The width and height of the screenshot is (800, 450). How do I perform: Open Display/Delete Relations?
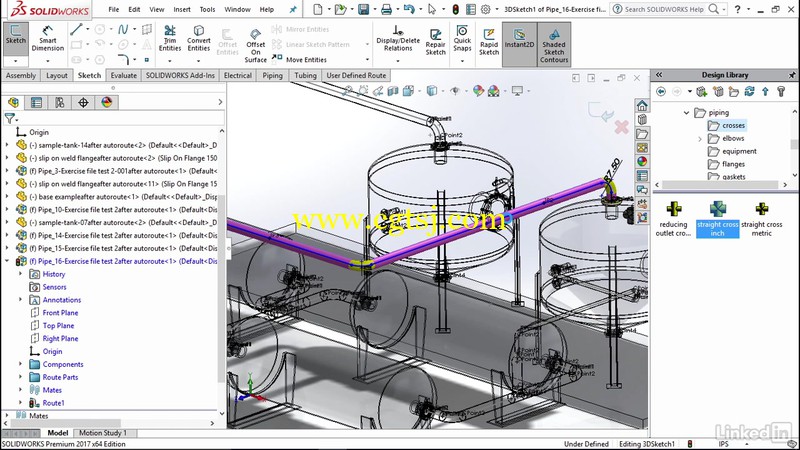coord(398,38)
